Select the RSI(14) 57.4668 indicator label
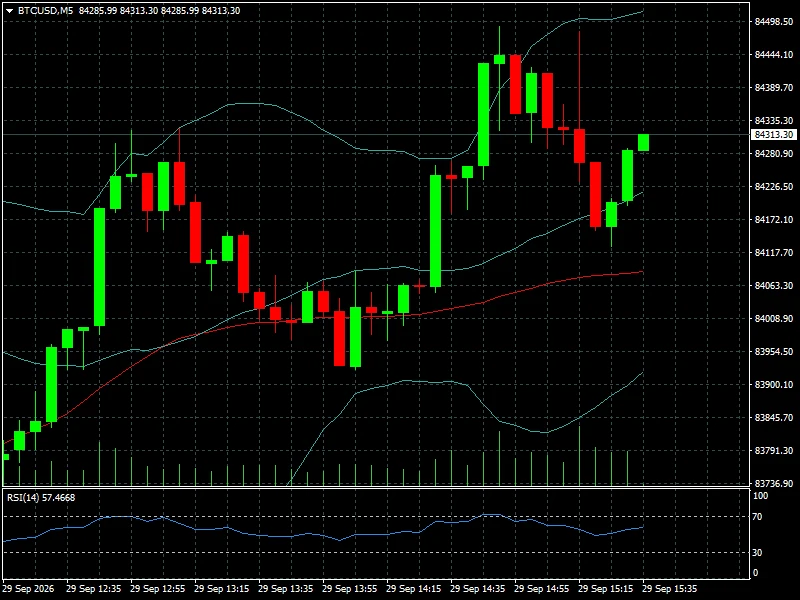Viewport: 800px width, 600px height. 41,497
